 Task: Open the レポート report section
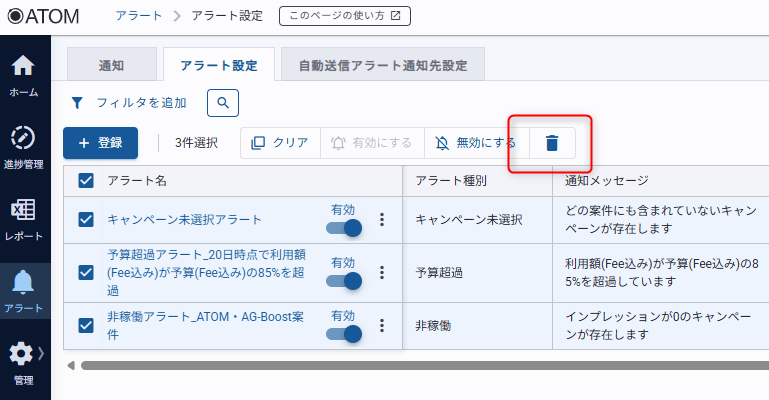[x=24, y=219]
